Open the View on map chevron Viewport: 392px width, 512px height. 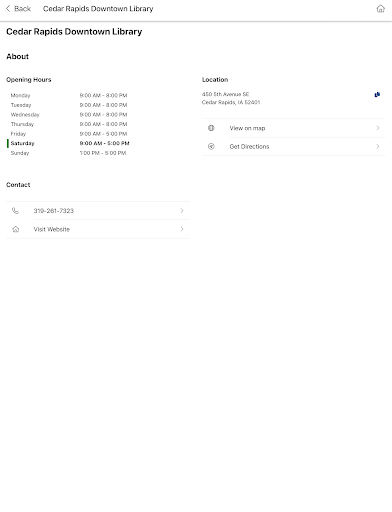click(x=378, y=128)
